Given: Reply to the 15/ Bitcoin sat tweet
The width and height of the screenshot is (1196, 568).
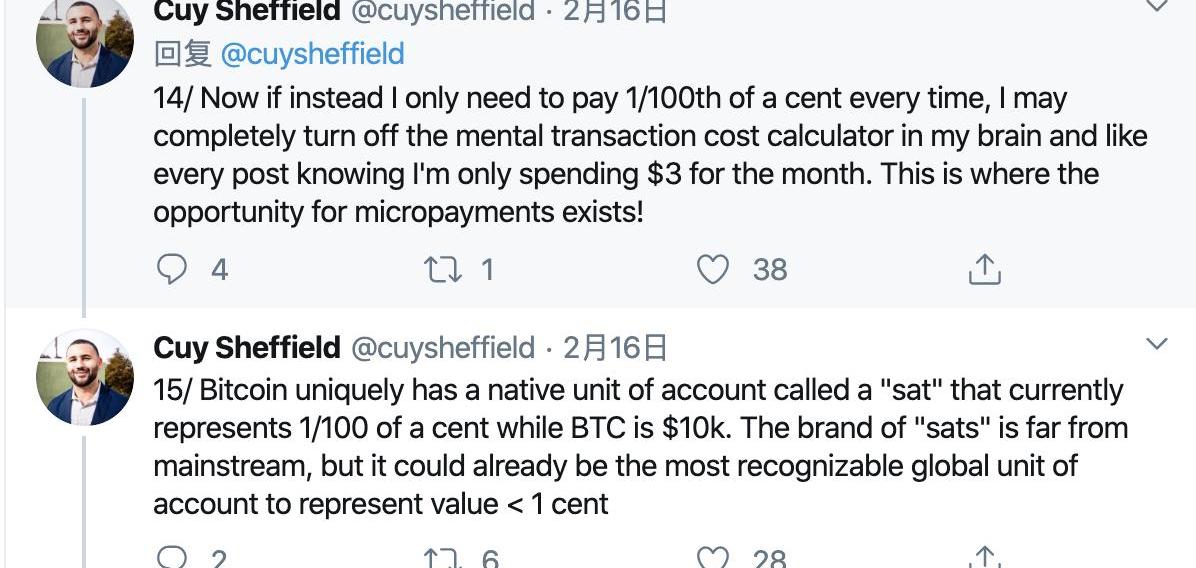Looking at the screenshot, I should pos(174,558).
